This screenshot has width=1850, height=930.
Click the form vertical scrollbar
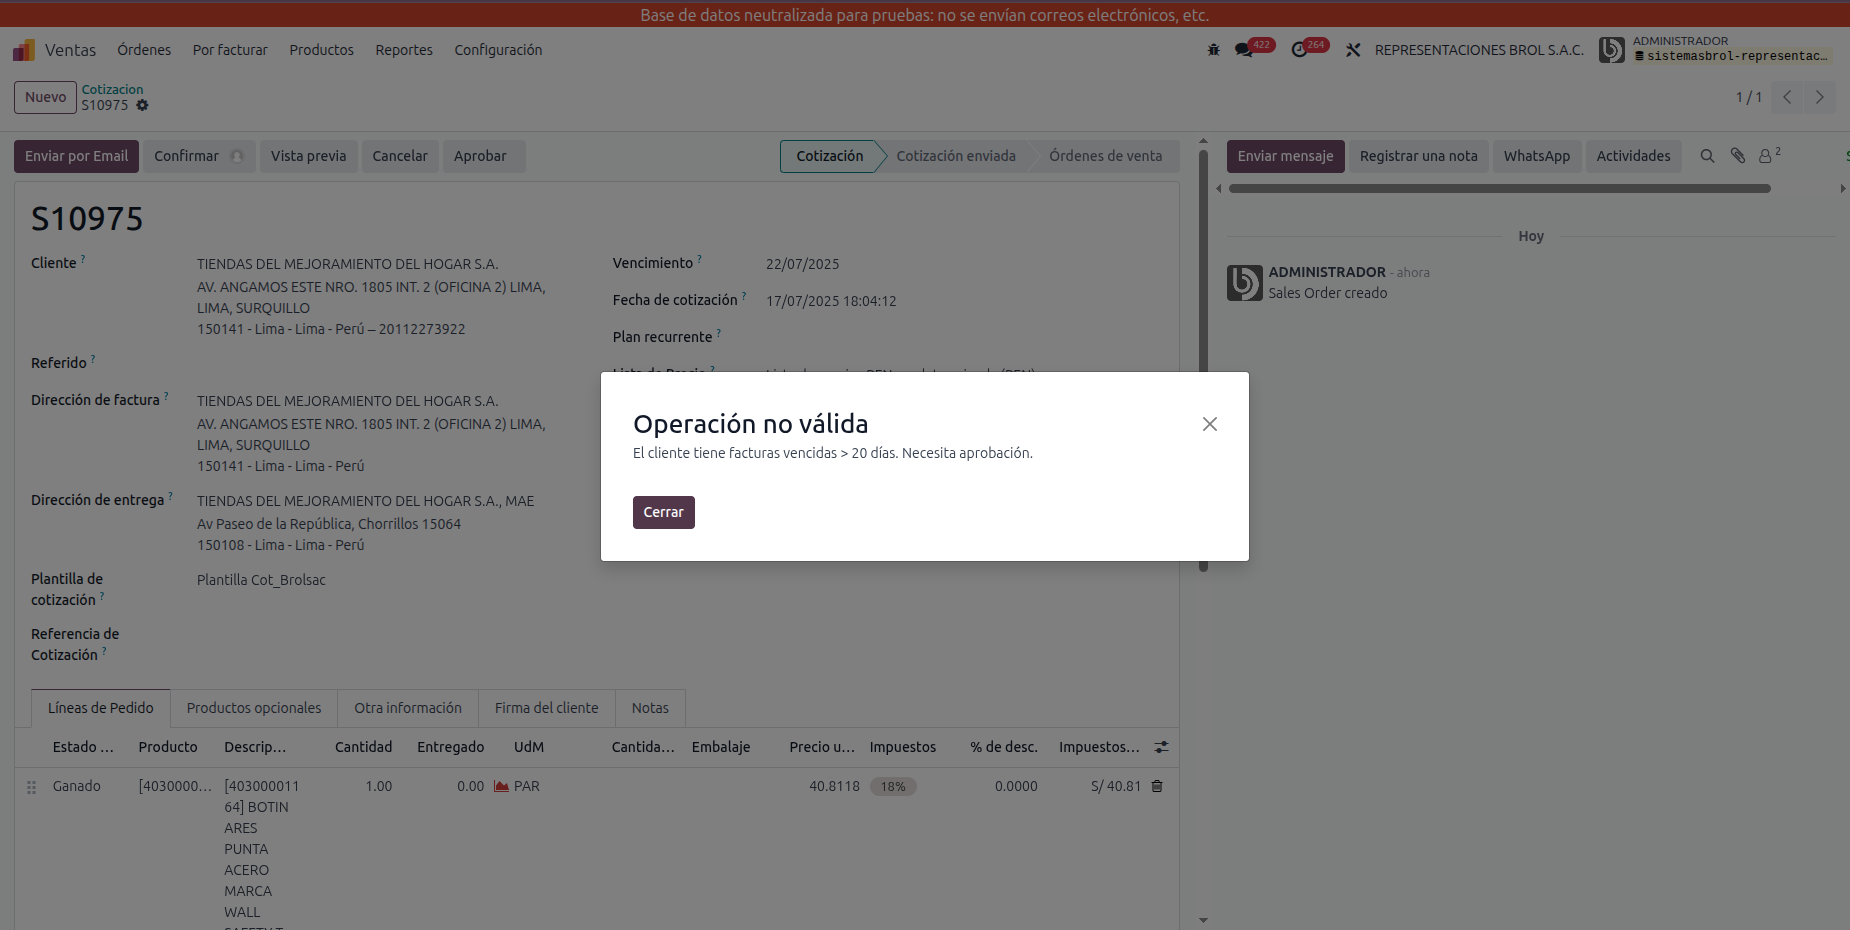click(1203, 360)
